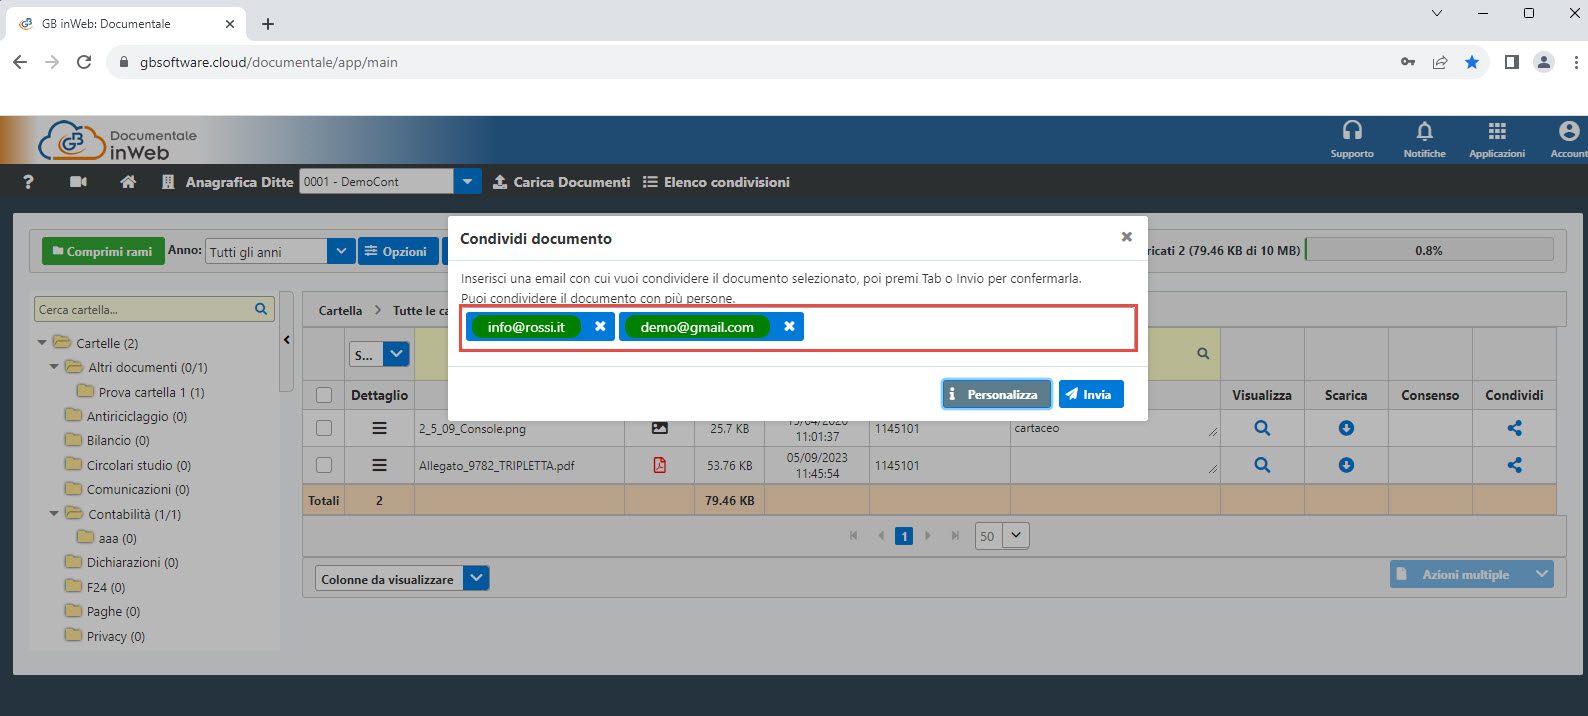The height and width of the screenshot is (716, 1588).
Task: Open the Applicazioni grid icon
Action: pyautogui.click(x=1496, y=131)
